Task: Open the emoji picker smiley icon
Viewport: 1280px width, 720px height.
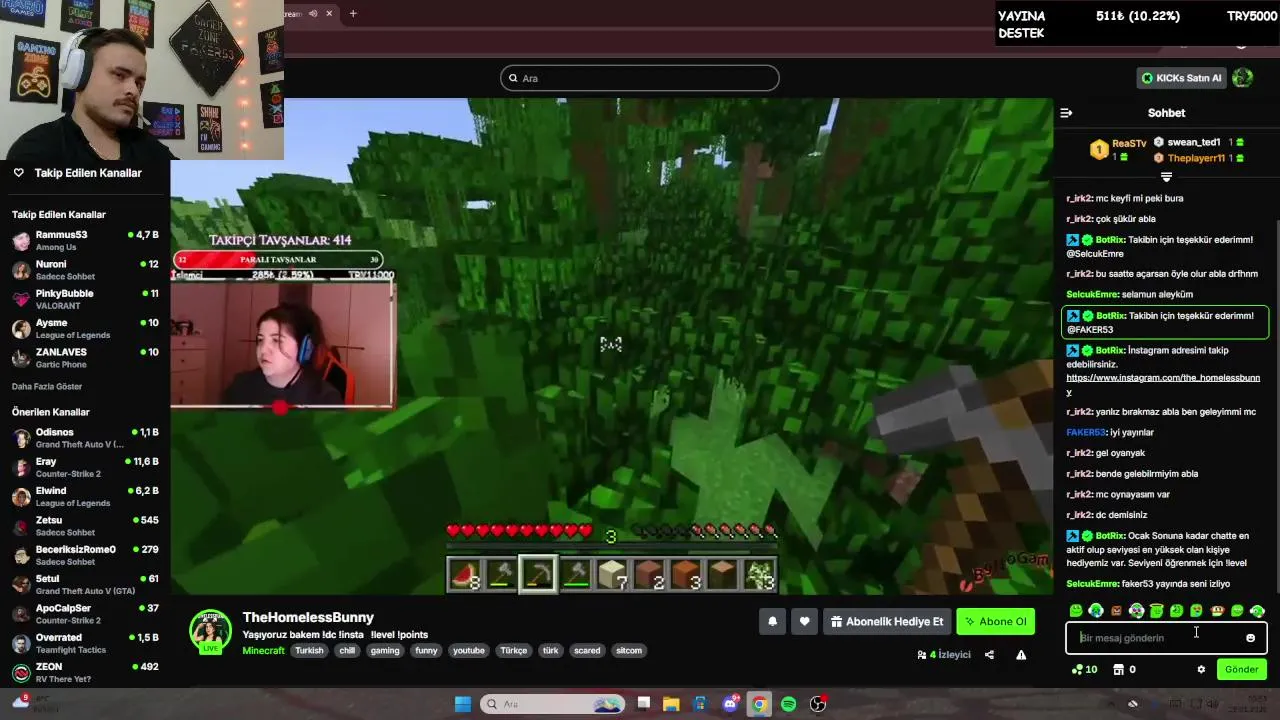Action: point(1251,638)
